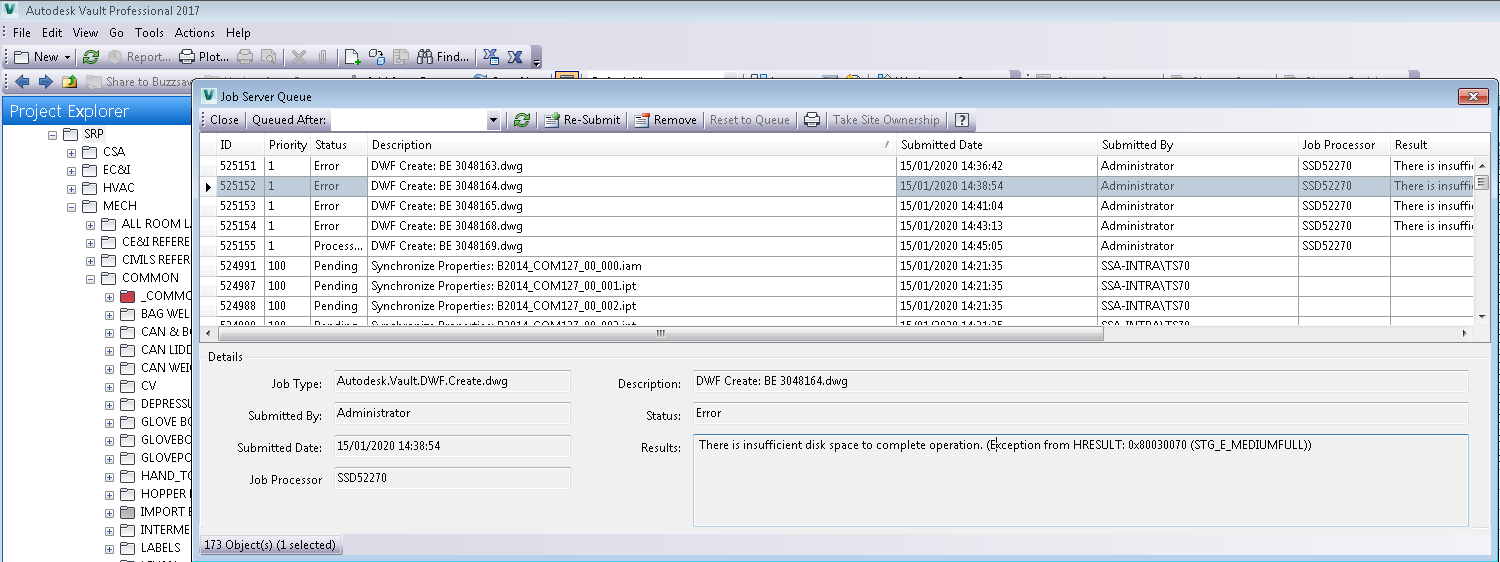Open Job Server Queue help question icon

pos(961,120)
